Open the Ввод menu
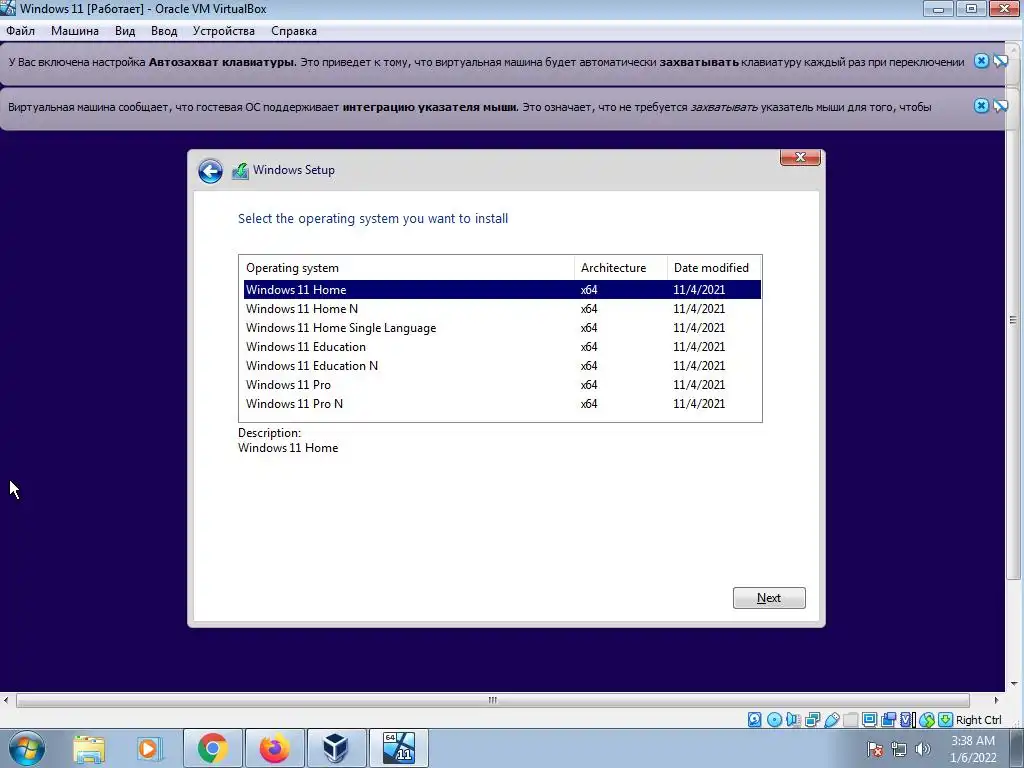The image size is (1024, 768). 164,31
